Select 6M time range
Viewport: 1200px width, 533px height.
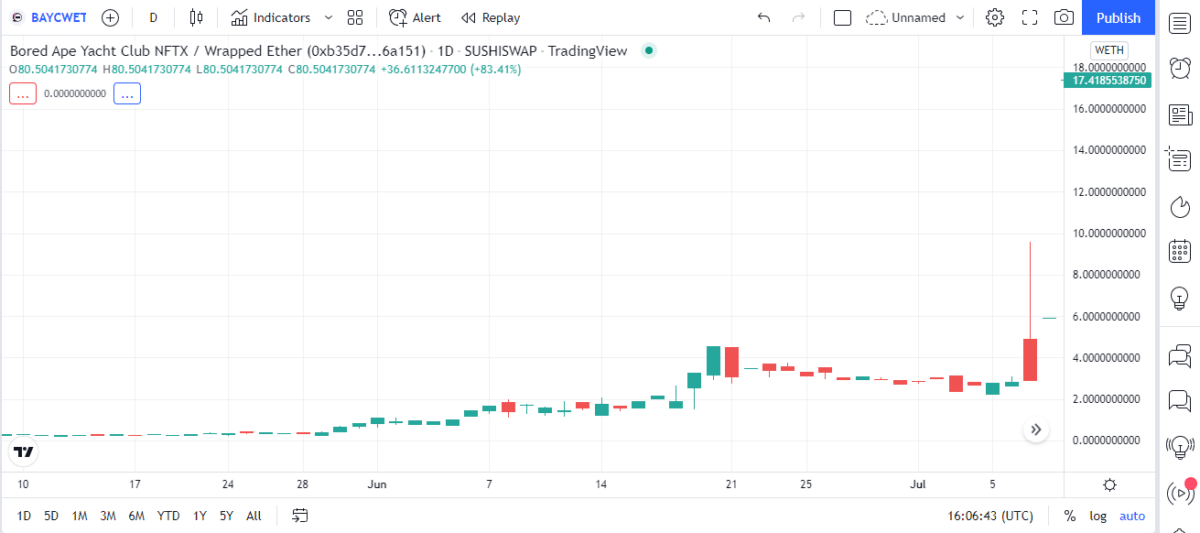pyautogui.click(x=137, y=516)
